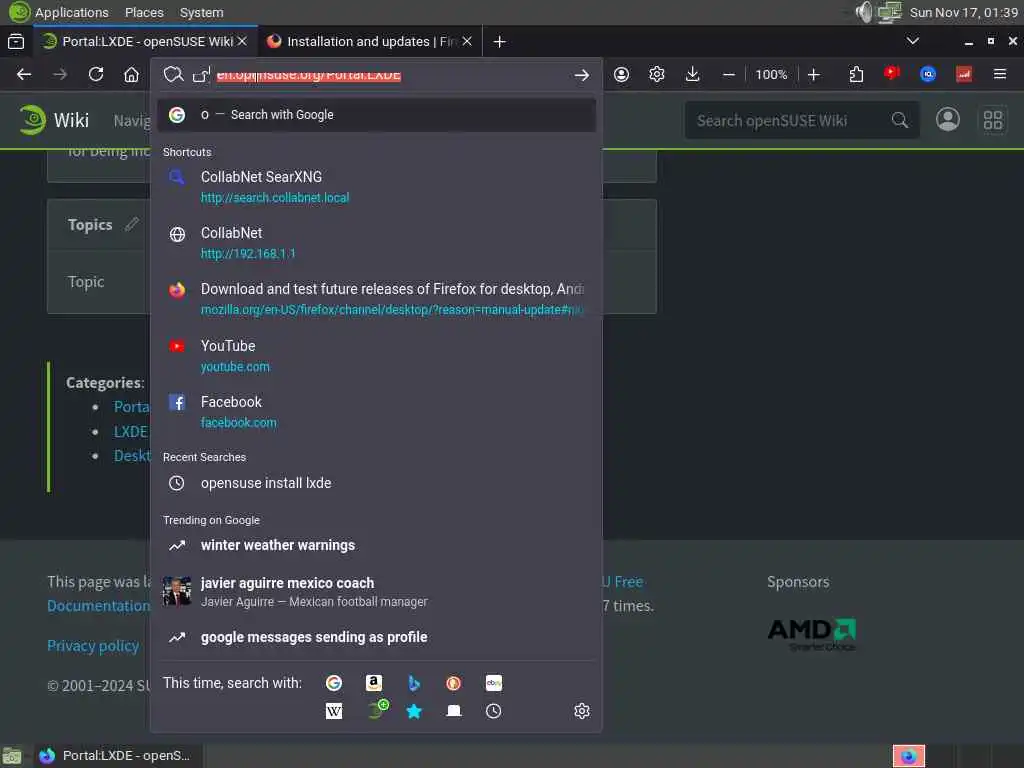
Task: Select trending 'javier aguirre mexico coach'
Action: click(376, 591)
